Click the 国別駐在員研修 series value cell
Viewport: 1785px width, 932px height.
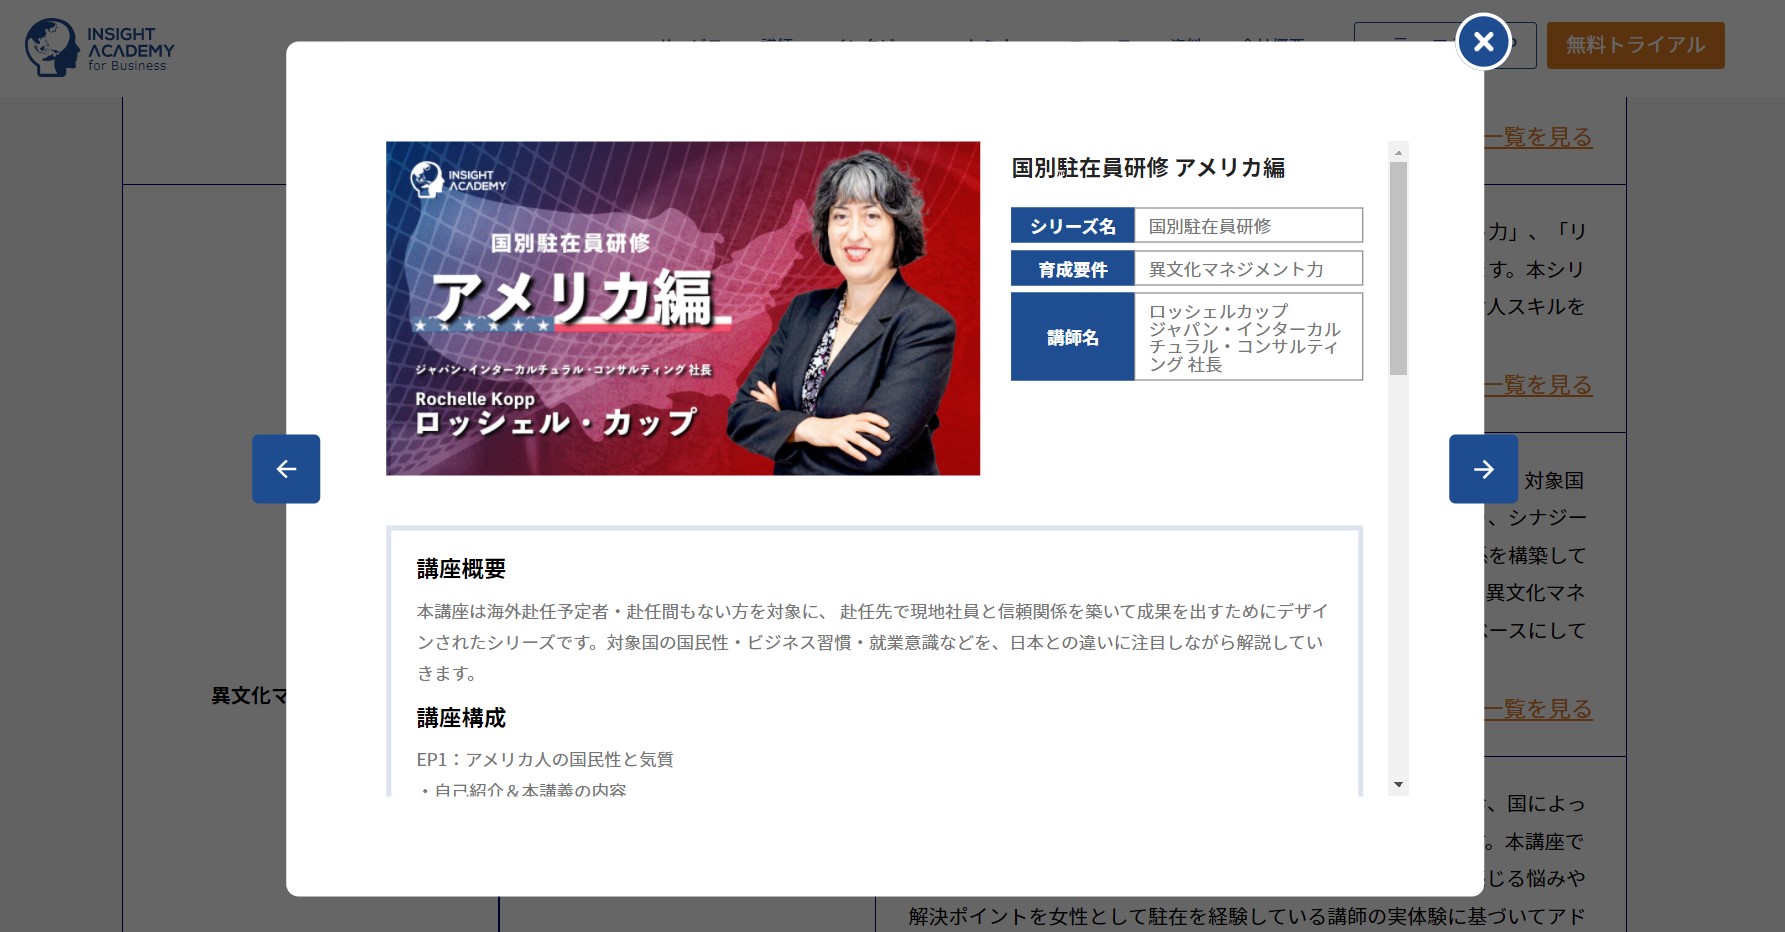(x=1248, y=226)
